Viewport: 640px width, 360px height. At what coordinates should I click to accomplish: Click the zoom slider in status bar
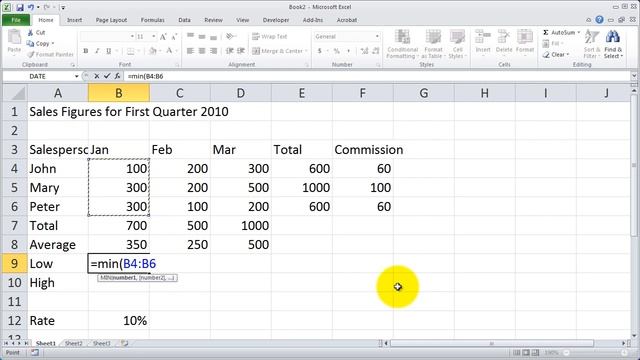pos(595,353)
